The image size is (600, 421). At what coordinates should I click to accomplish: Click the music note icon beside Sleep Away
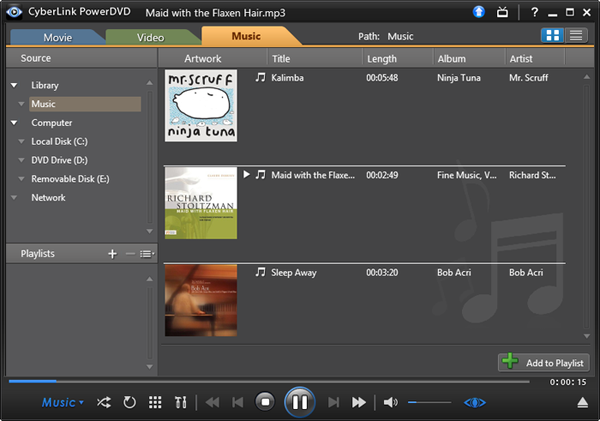(x=260, y=272)
